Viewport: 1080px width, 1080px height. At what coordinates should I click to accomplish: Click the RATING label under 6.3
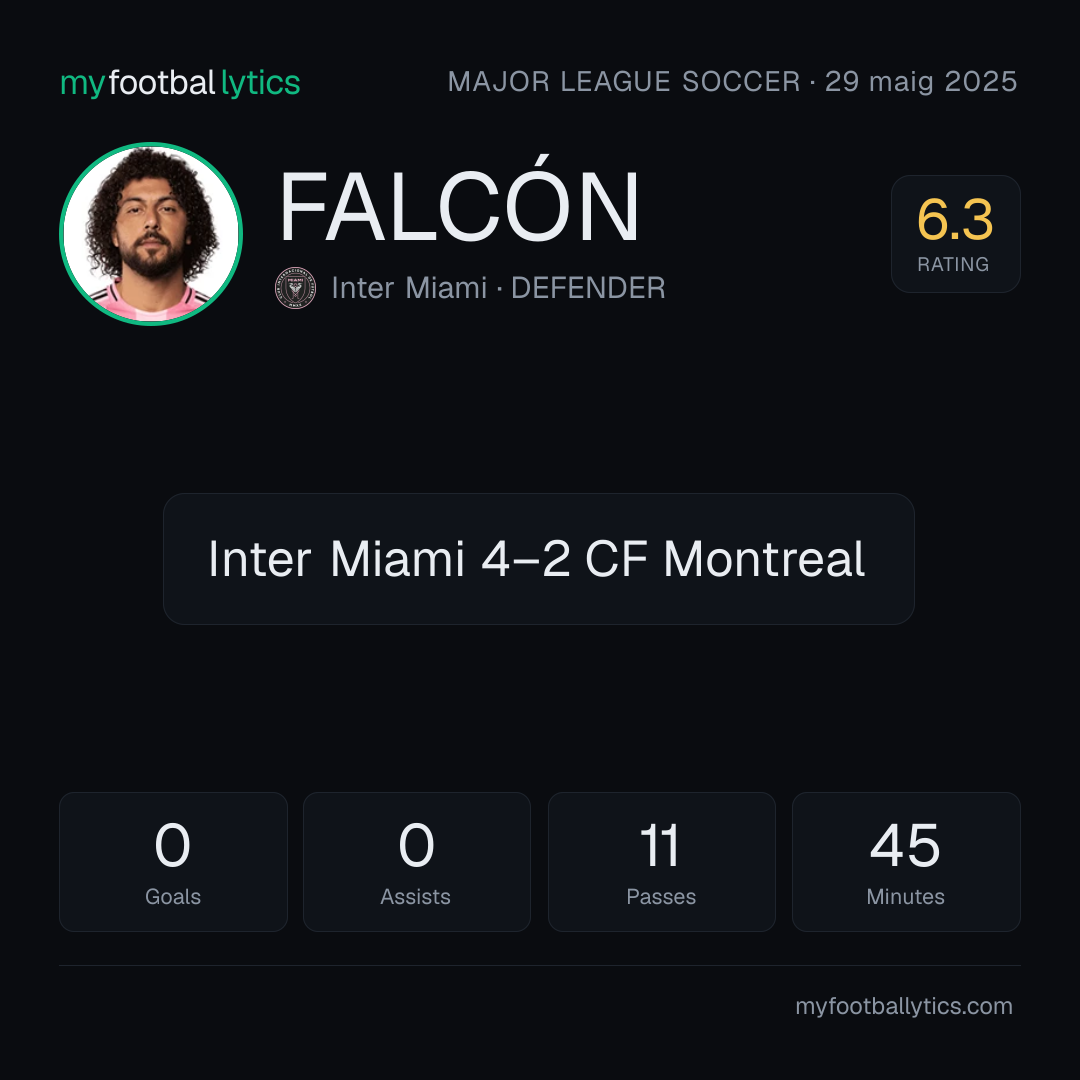tap(953, 264)
